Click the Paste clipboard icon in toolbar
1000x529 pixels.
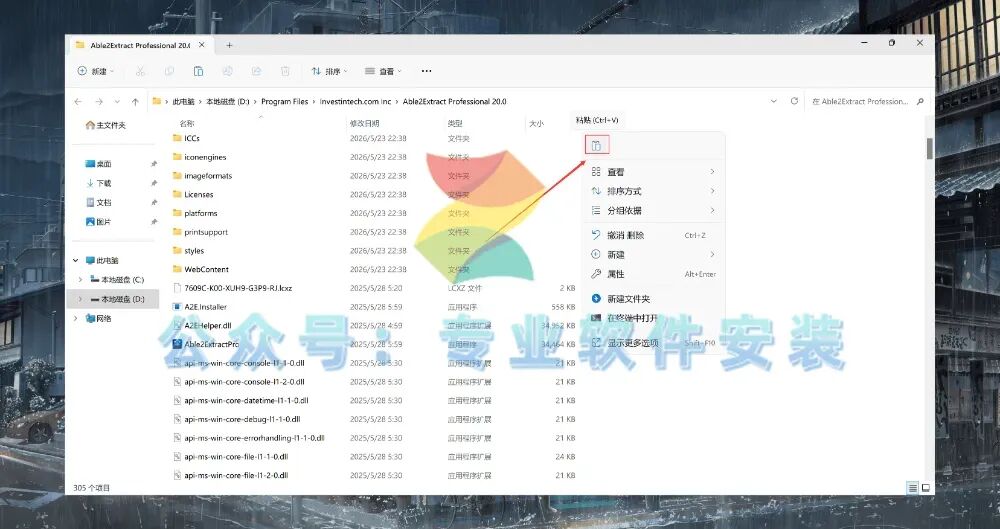tap(198, 71)
